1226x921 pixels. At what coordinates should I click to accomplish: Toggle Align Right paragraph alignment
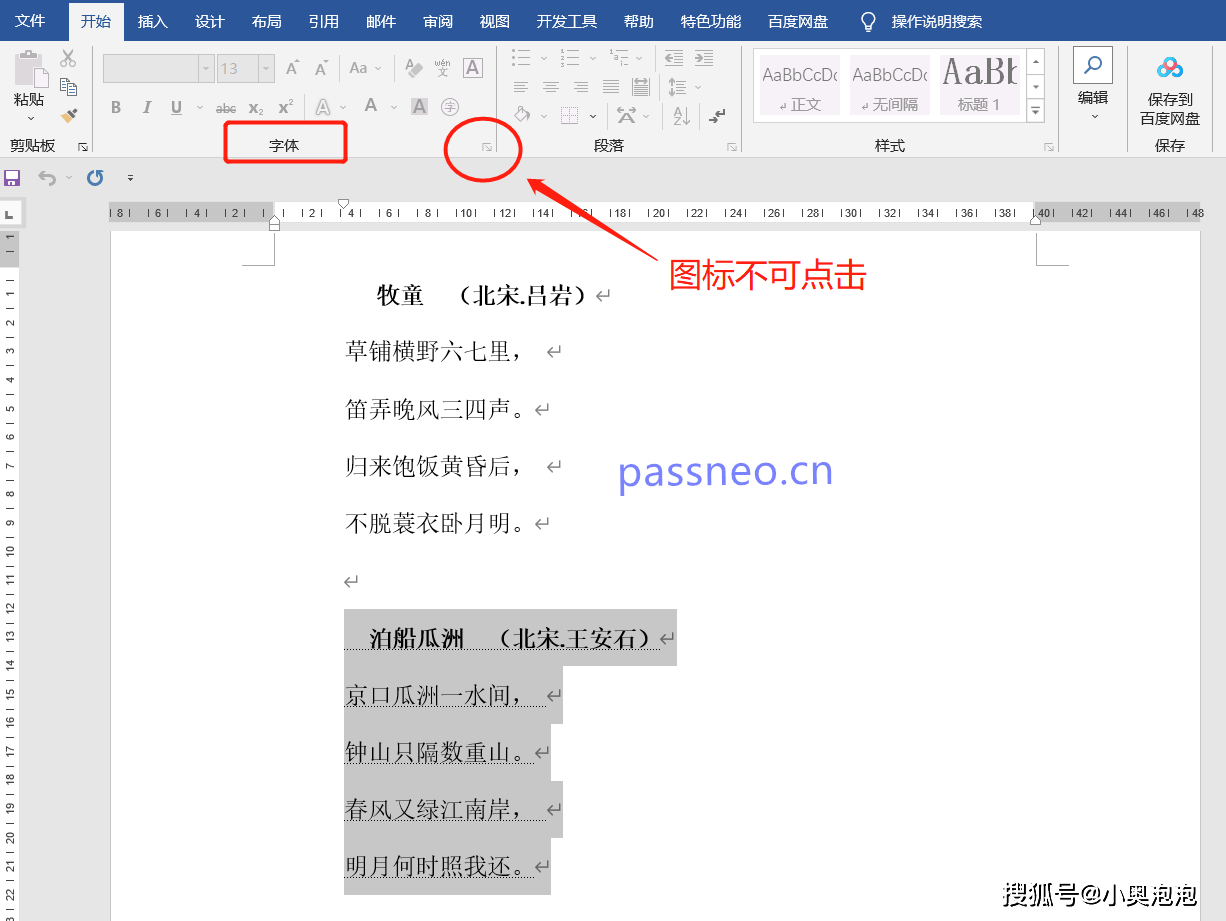pos(581,87)
